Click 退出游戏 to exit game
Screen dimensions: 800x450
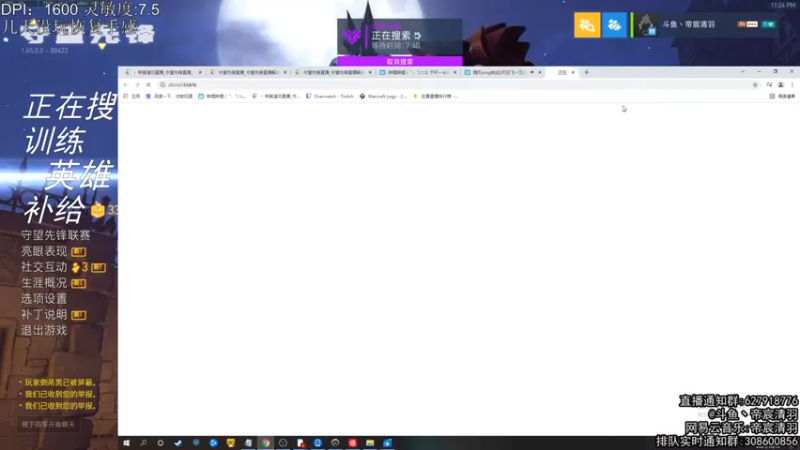[x=44, y=330]
